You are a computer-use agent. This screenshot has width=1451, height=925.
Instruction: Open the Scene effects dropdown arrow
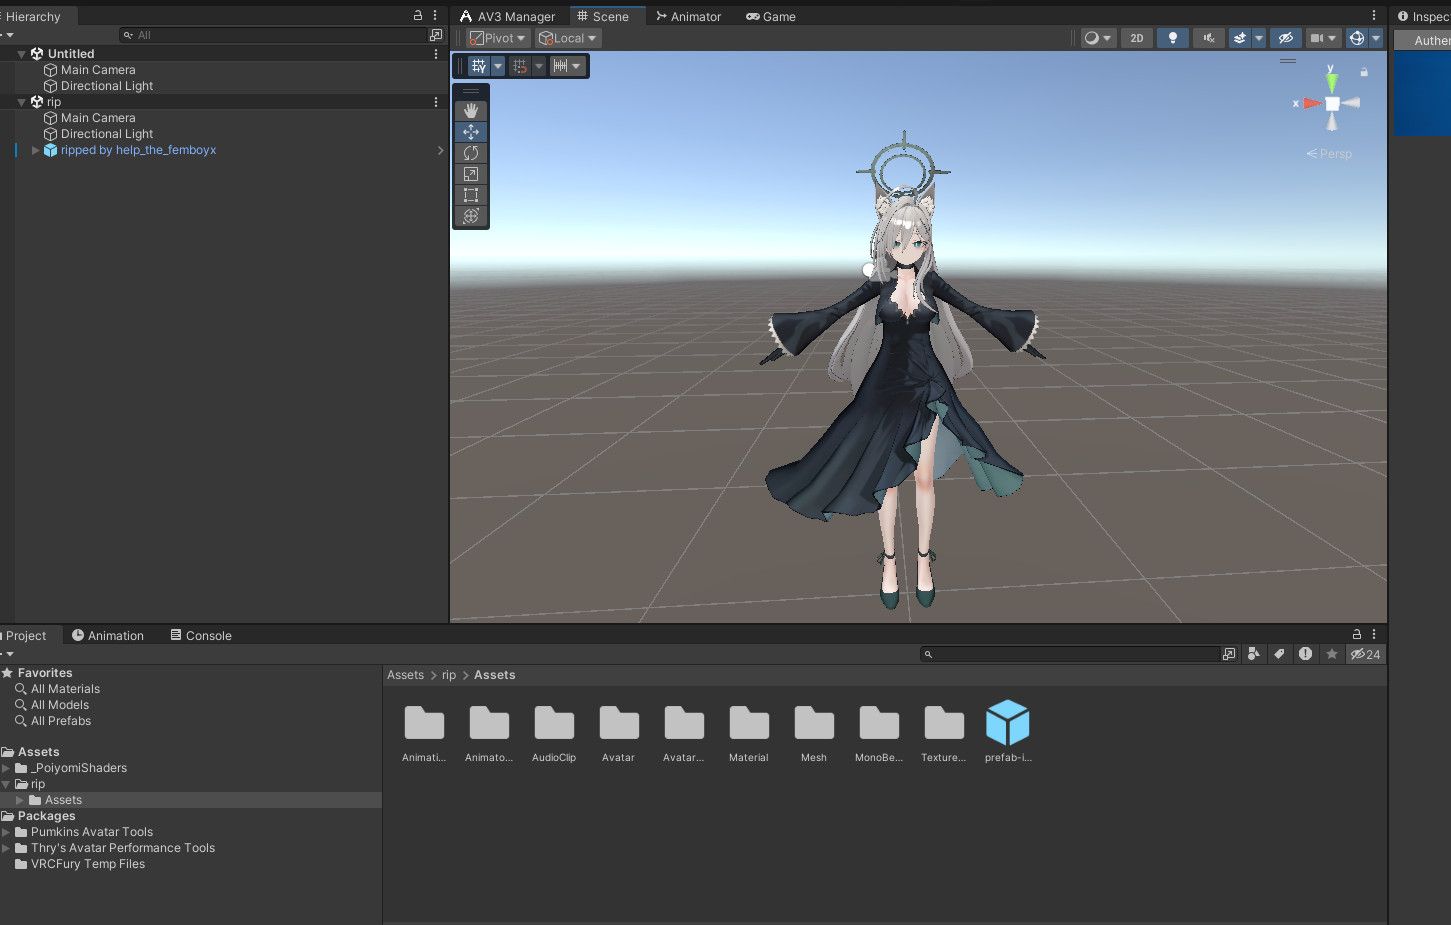[x=1259, y=38]
